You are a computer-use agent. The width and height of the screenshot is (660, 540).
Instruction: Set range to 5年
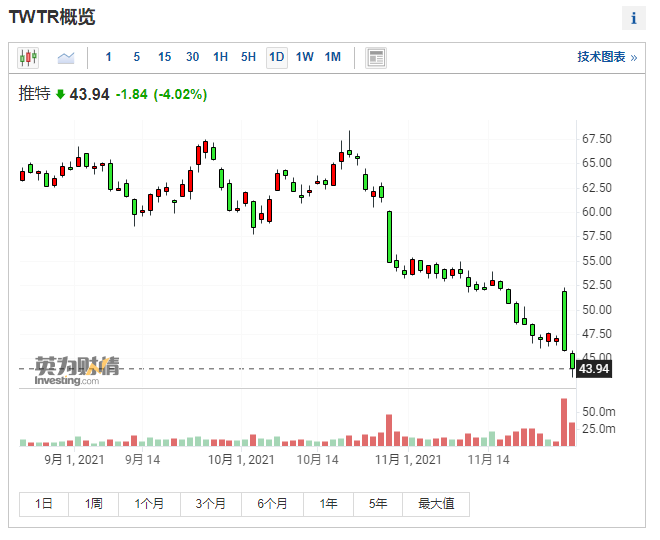pos(378,504)
